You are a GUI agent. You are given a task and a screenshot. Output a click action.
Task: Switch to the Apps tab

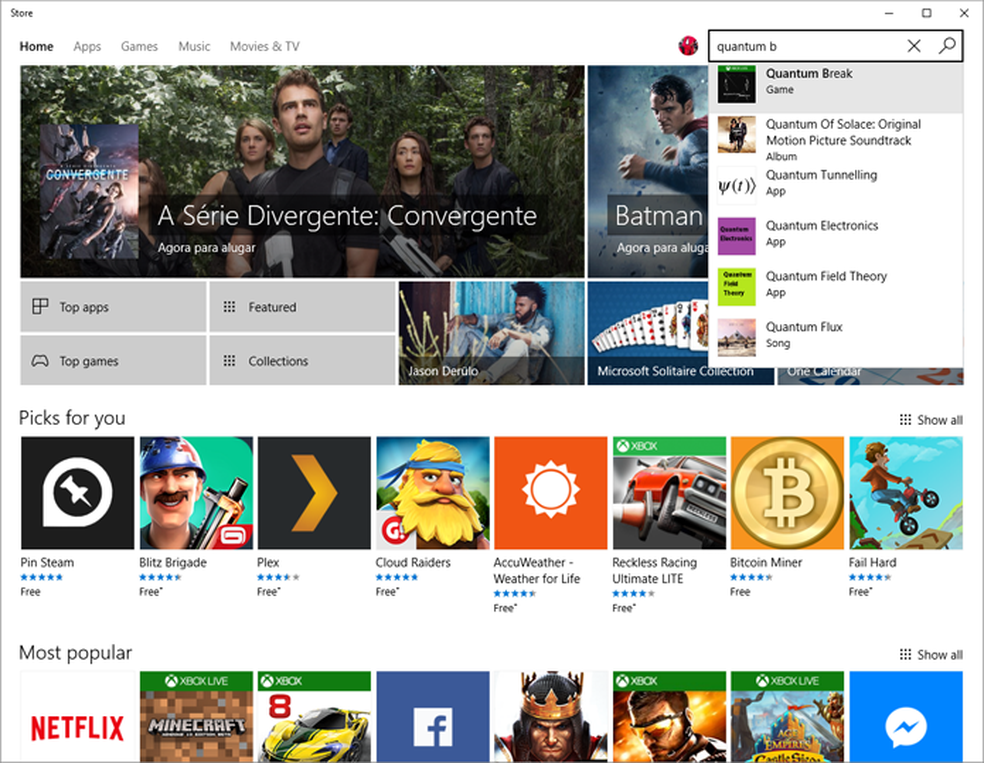click(x=87, y=46)
